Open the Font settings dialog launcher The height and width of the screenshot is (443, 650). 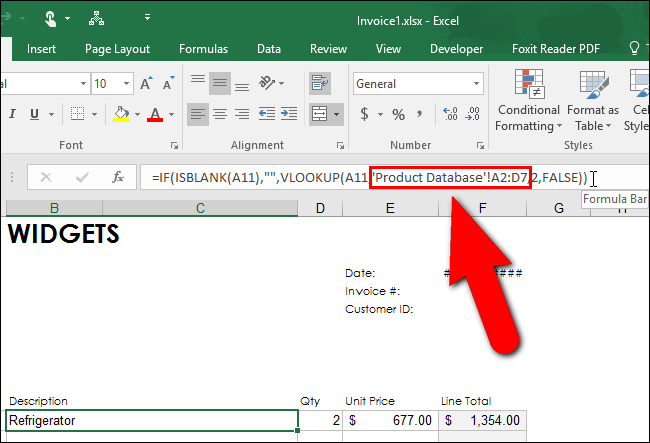(175, 145)
